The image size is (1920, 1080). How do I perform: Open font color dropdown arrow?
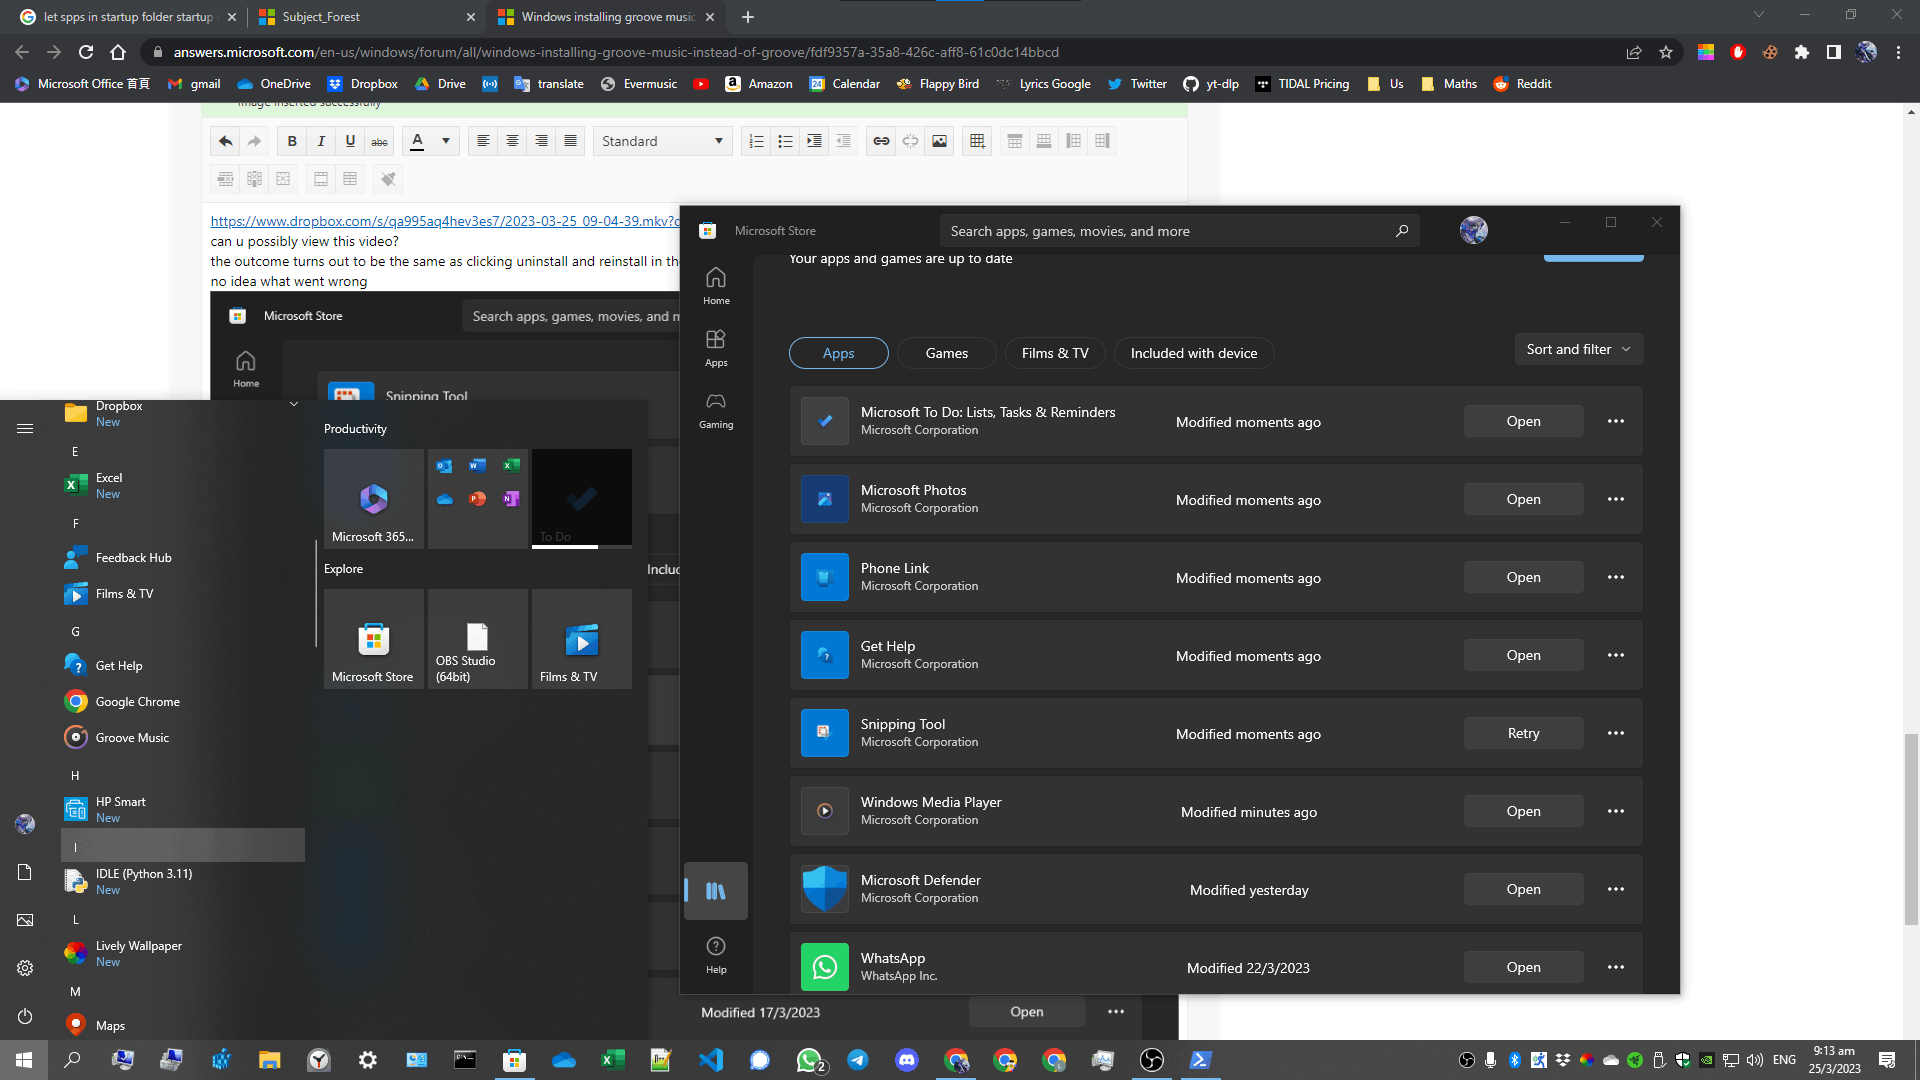[446, 141]
